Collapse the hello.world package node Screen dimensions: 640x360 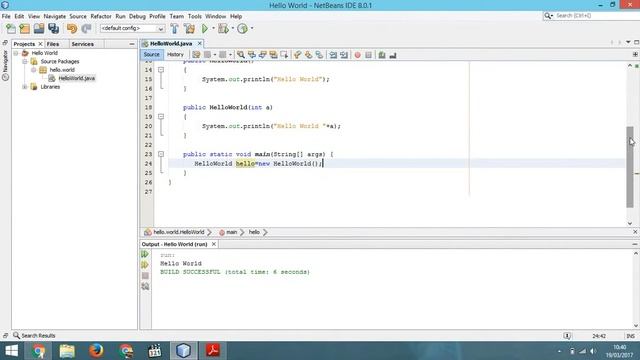coord(34,70)
